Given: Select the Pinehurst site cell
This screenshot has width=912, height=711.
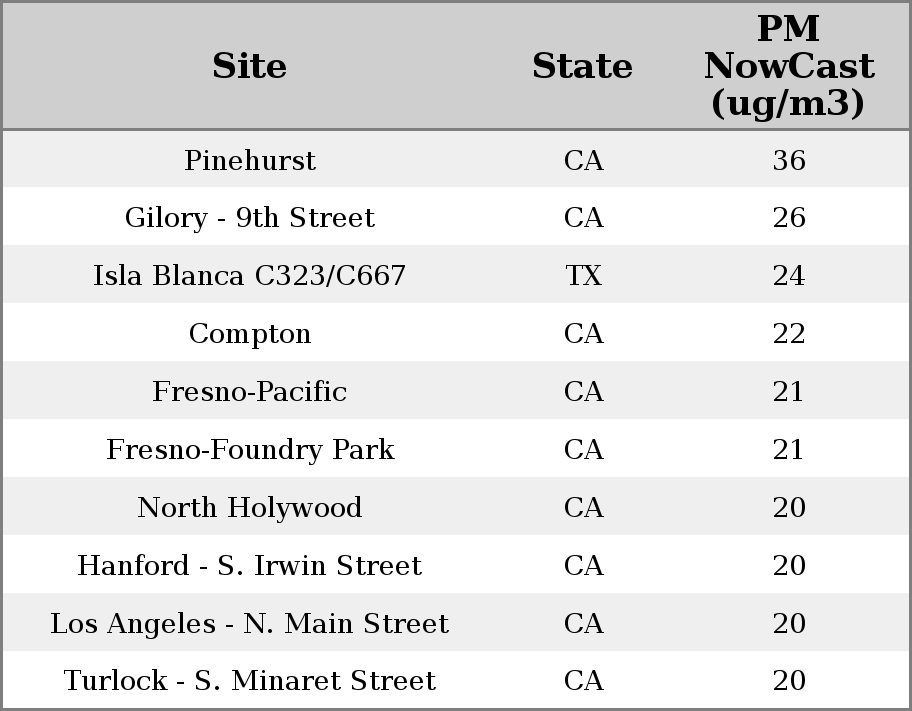Looking at the screenshot, I should tap(250, 160).
